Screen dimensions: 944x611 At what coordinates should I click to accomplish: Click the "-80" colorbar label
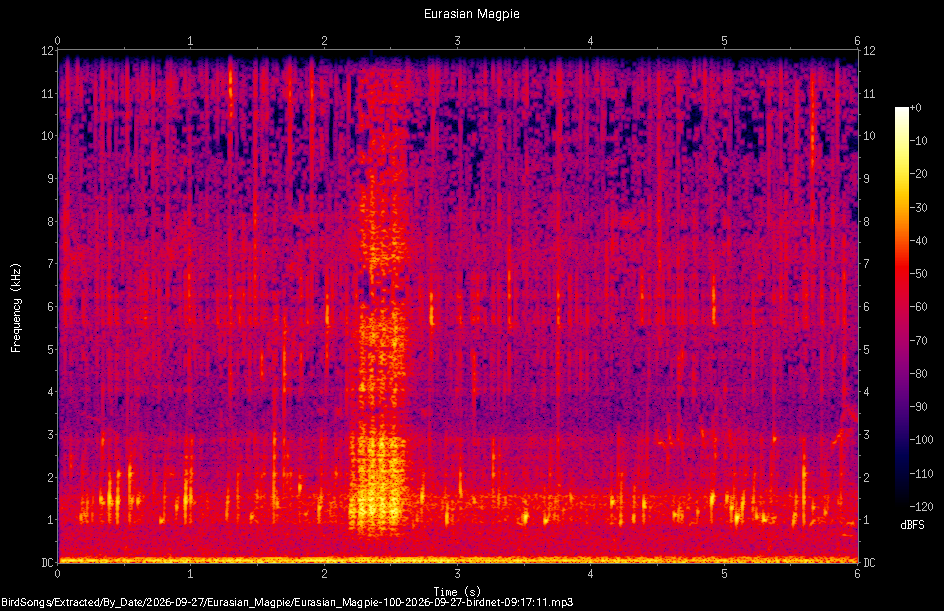pos(918,374)
